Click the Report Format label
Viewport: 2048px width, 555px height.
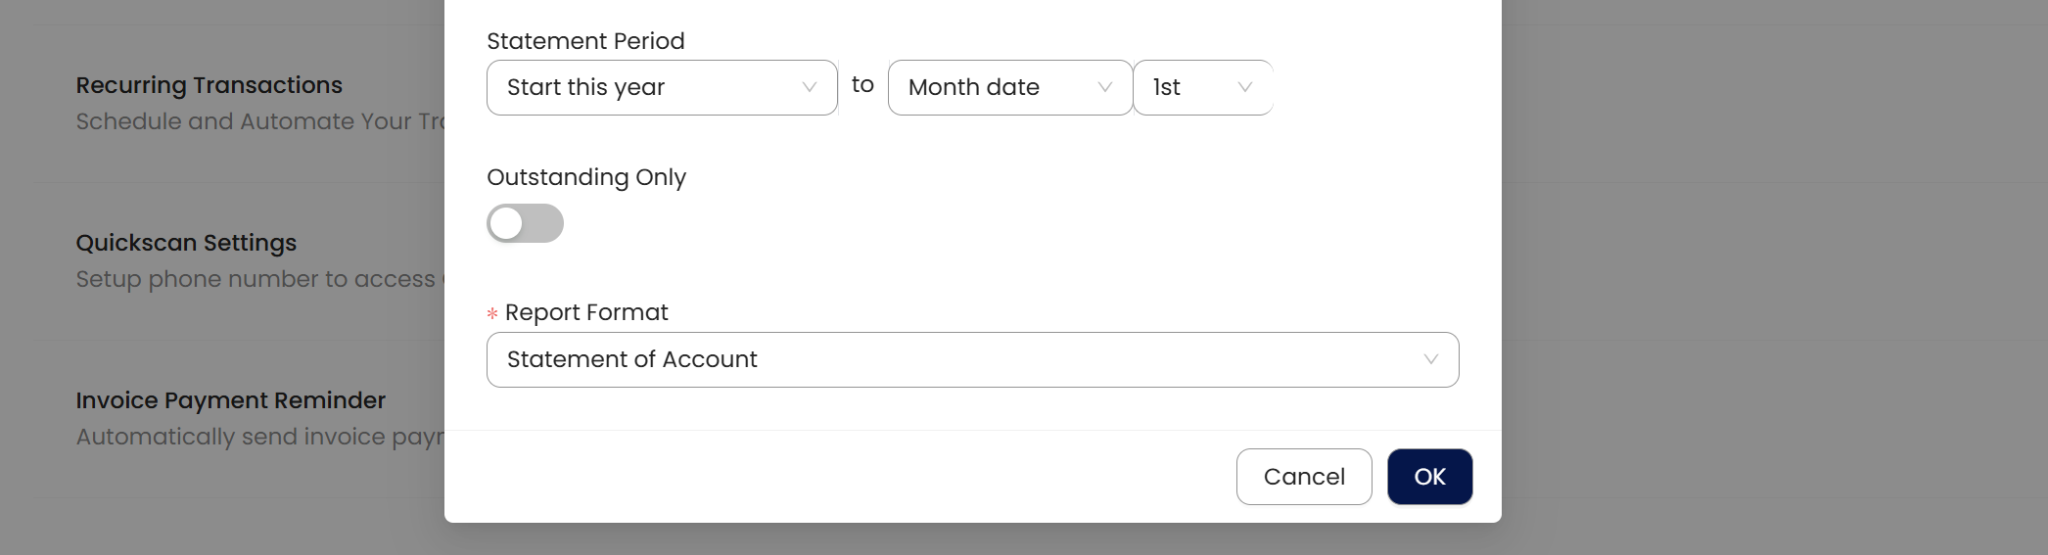(x=586, y=313)
